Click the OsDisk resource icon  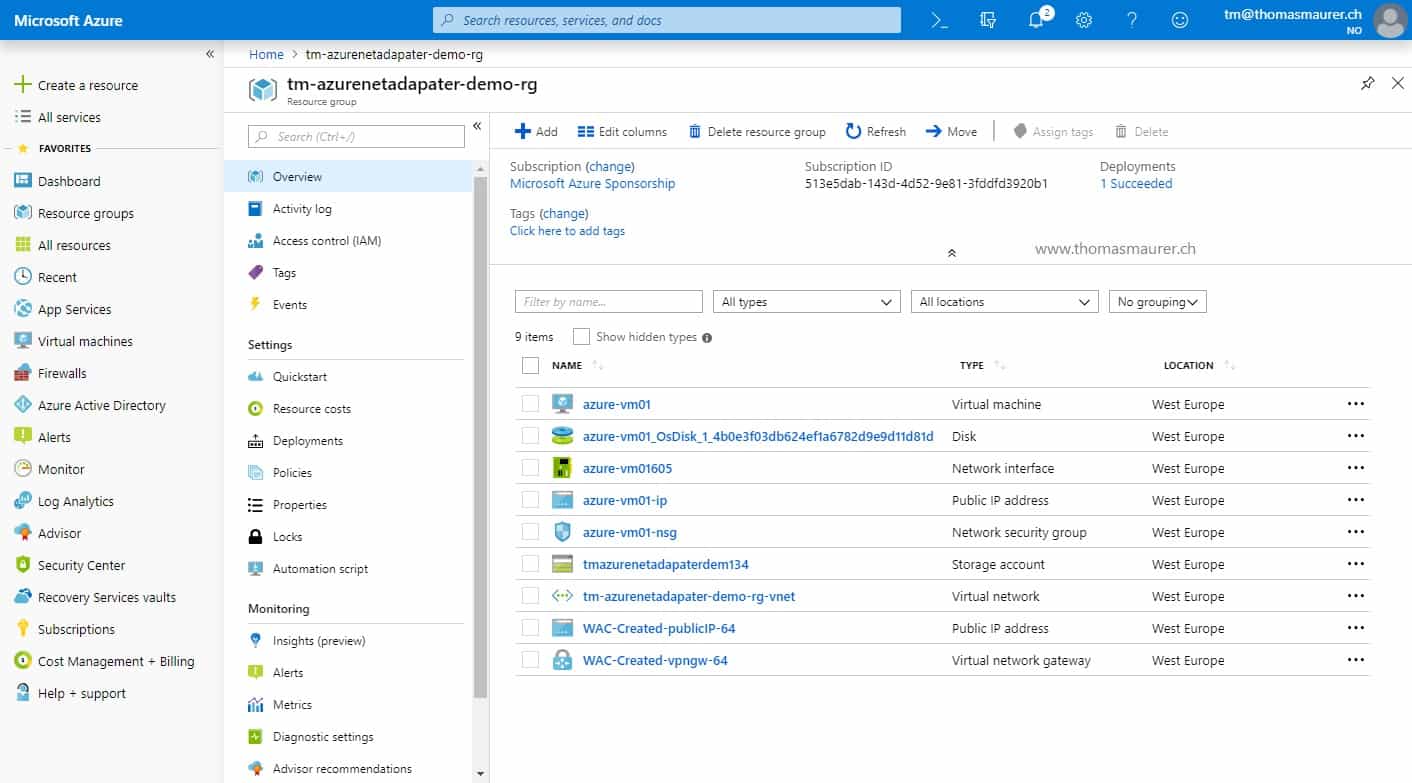click(x=562, y=436)
